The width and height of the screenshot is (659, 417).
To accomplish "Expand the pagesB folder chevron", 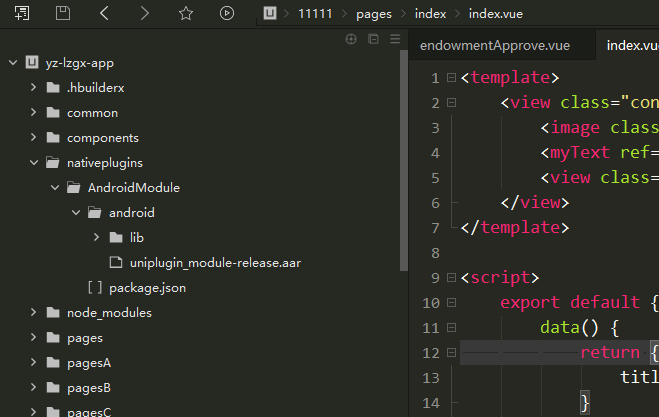I will click(x=34, y=388).
